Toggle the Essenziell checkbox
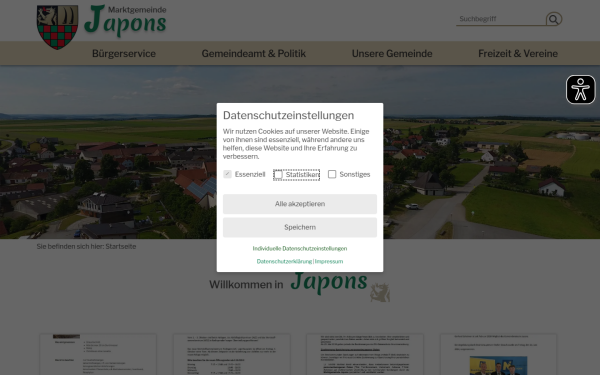Viewport: 600px width, 375px height. tap(228, 174)
